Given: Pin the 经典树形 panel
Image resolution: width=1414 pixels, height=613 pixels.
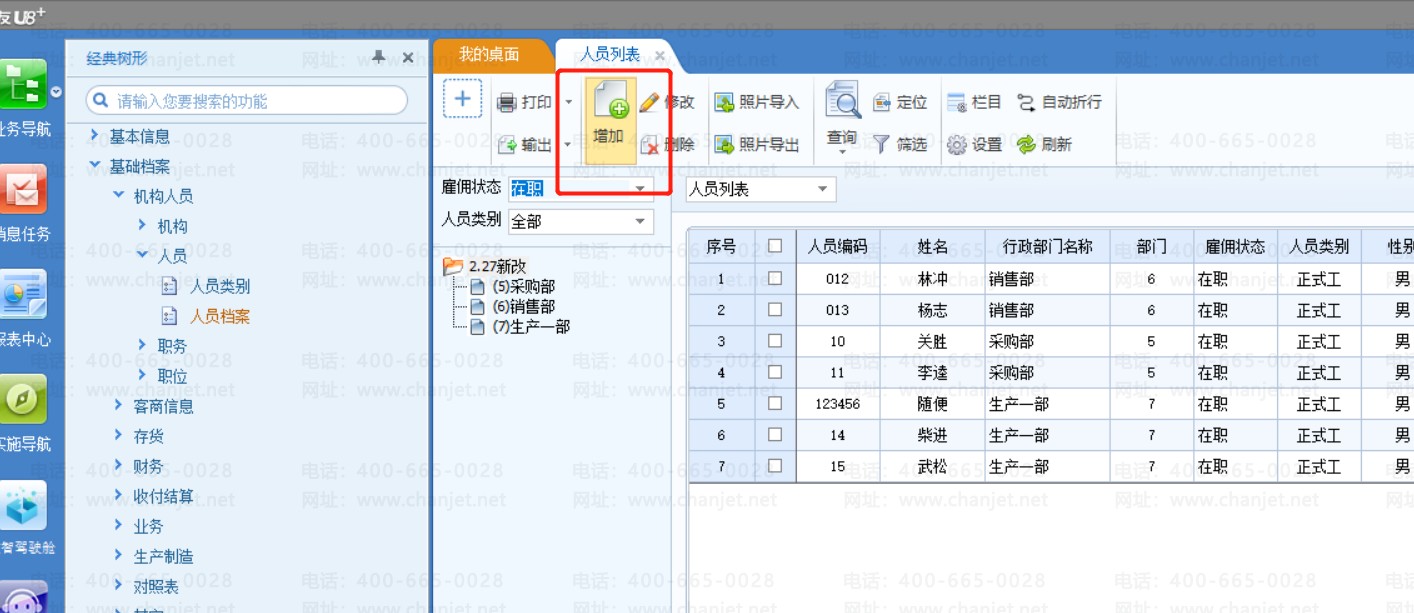Looking at the screenshot, I should (378, 58).
